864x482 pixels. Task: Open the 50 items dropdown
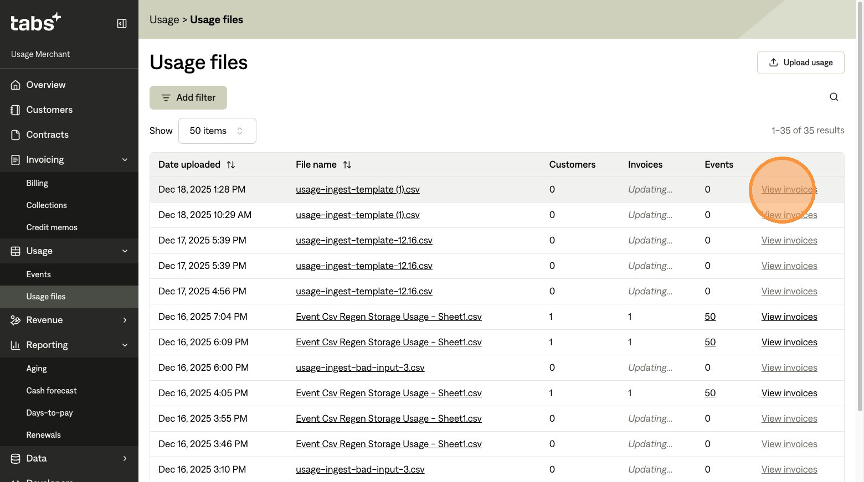coord(217,131)
